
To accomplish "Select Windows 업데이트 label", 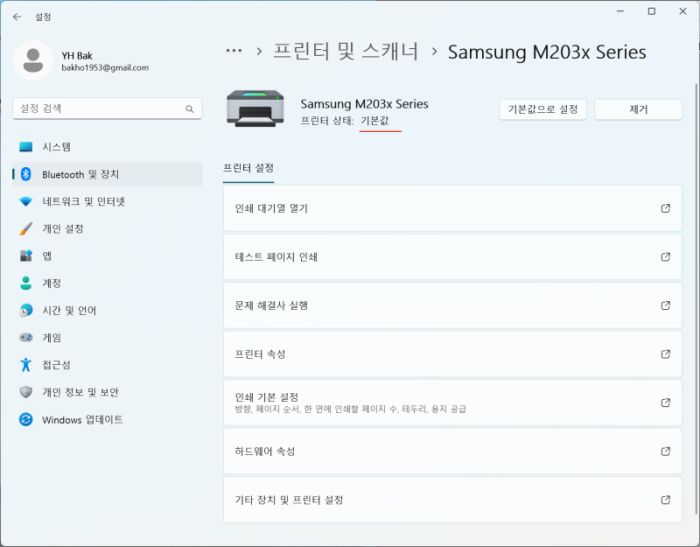I will coord(83,420).
